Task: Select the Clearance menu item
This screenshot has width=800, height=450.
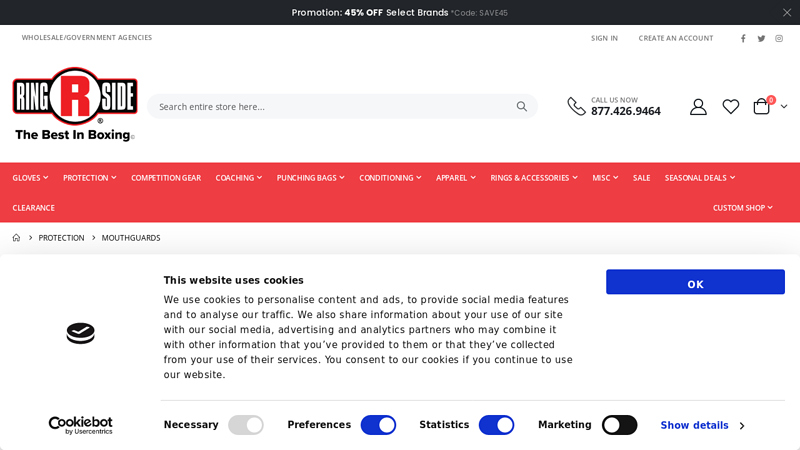Action: coord(34,208)
